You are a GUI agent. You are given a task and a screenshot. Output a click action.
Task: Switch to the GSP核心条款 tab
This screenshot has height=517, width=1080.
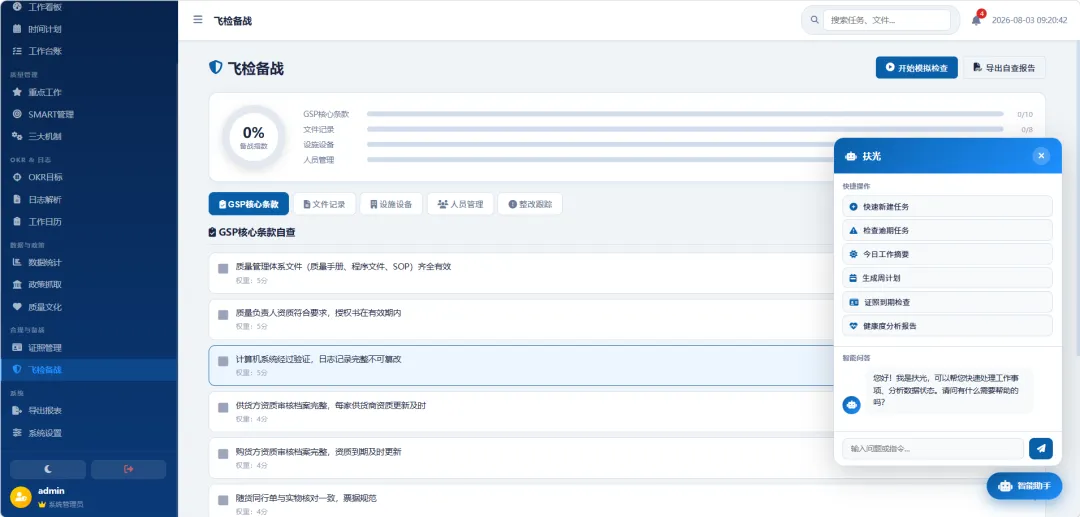249,204
